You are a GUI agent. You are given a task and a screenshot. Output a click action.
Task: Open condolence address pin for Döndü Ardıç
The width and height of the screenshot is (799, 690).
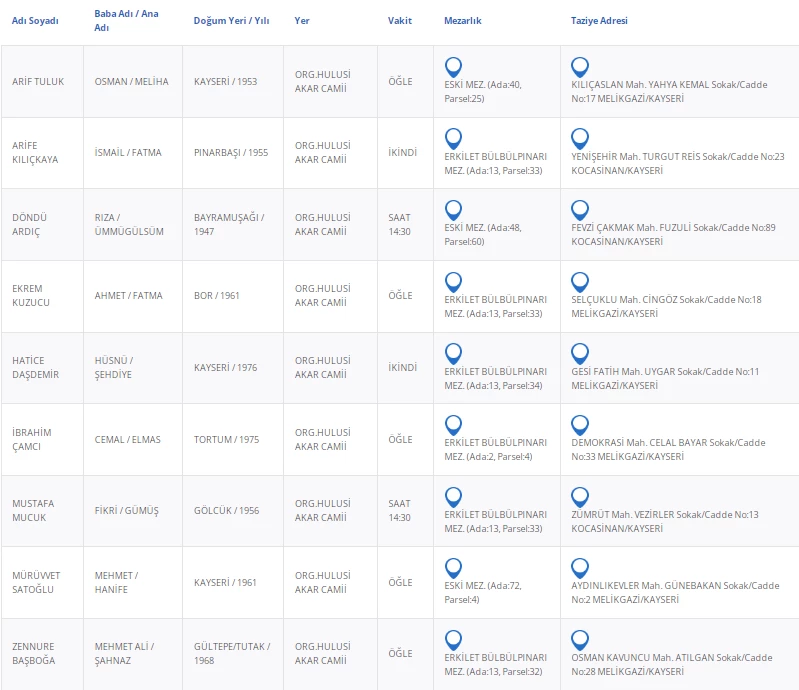579,210
